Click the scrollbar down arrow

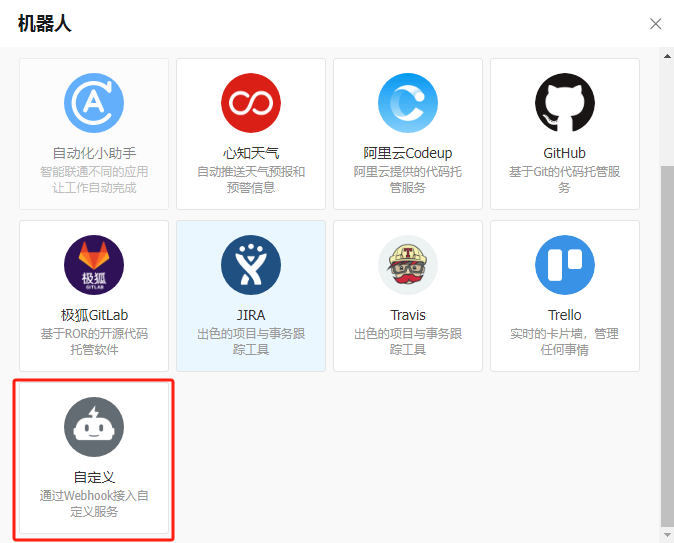coord(667,534)
